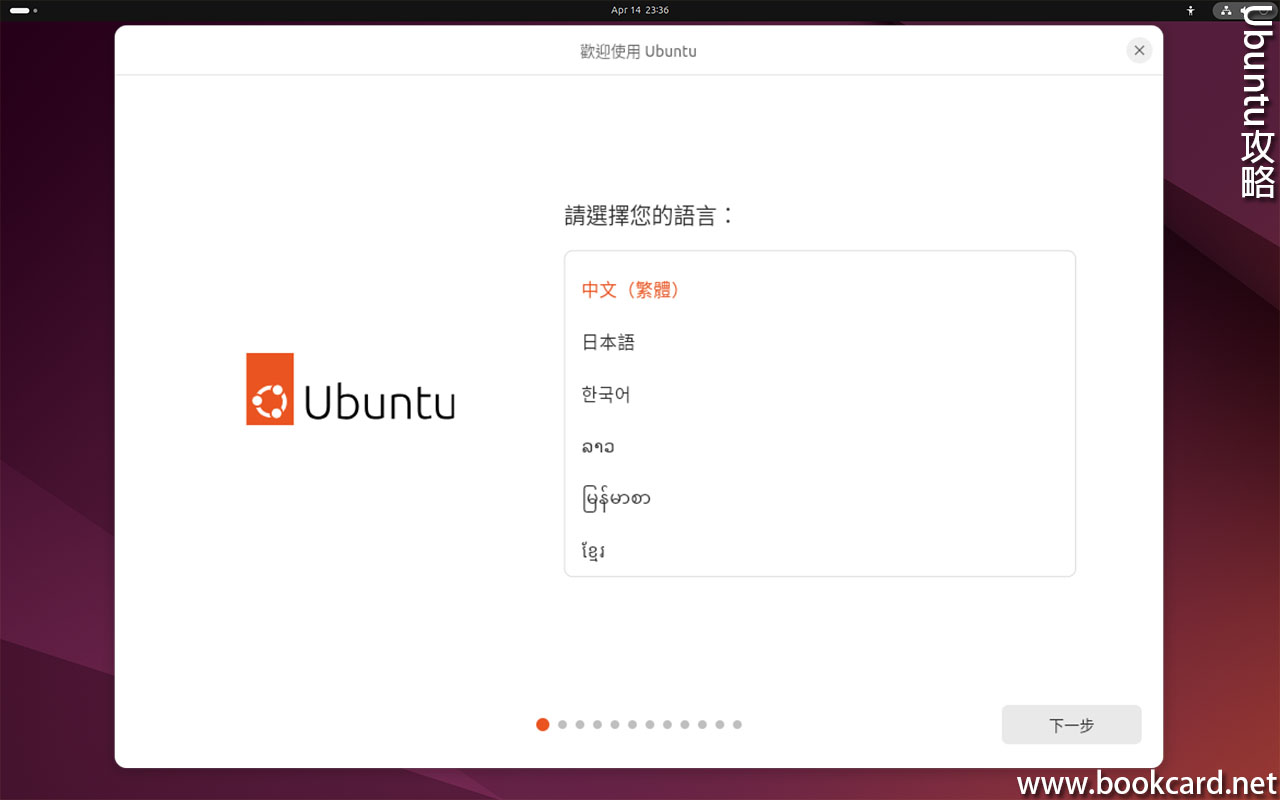Click the 請選擇您的語言 heading

pyautogui.click(x=649, y=215)
